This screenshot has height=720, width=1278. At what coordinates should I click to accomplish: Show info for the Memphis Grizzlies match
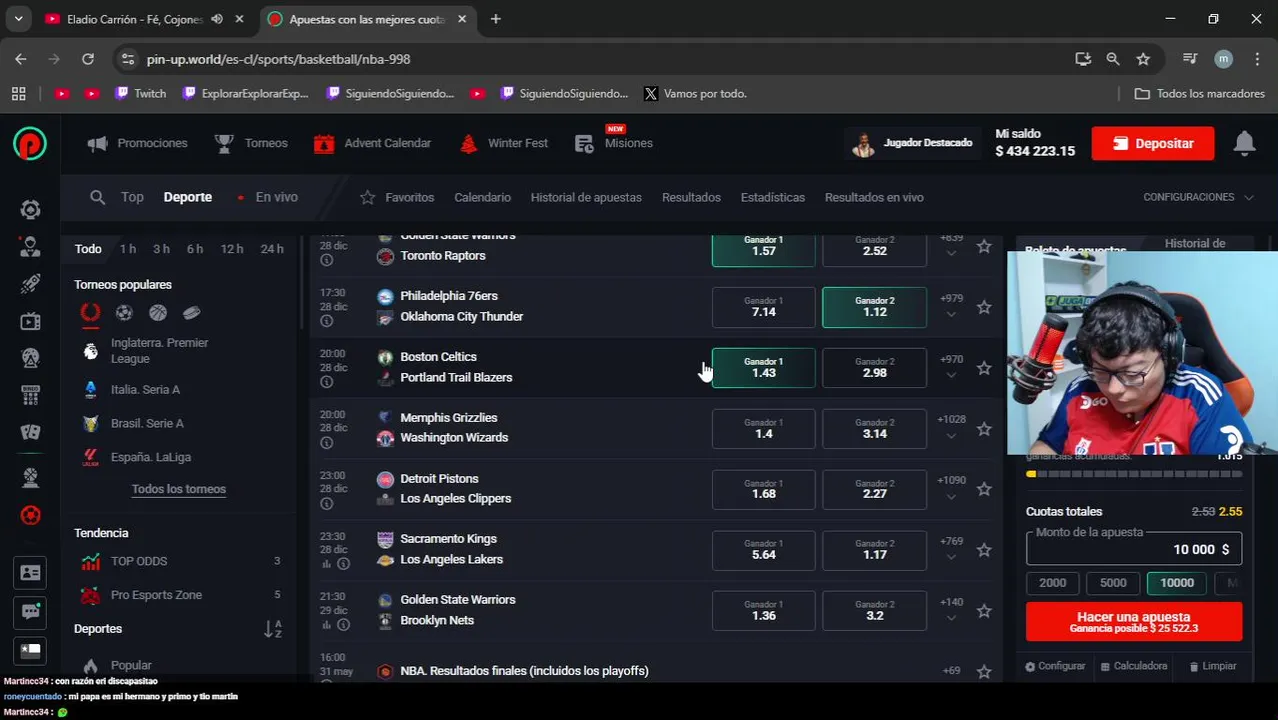(326, 442)
